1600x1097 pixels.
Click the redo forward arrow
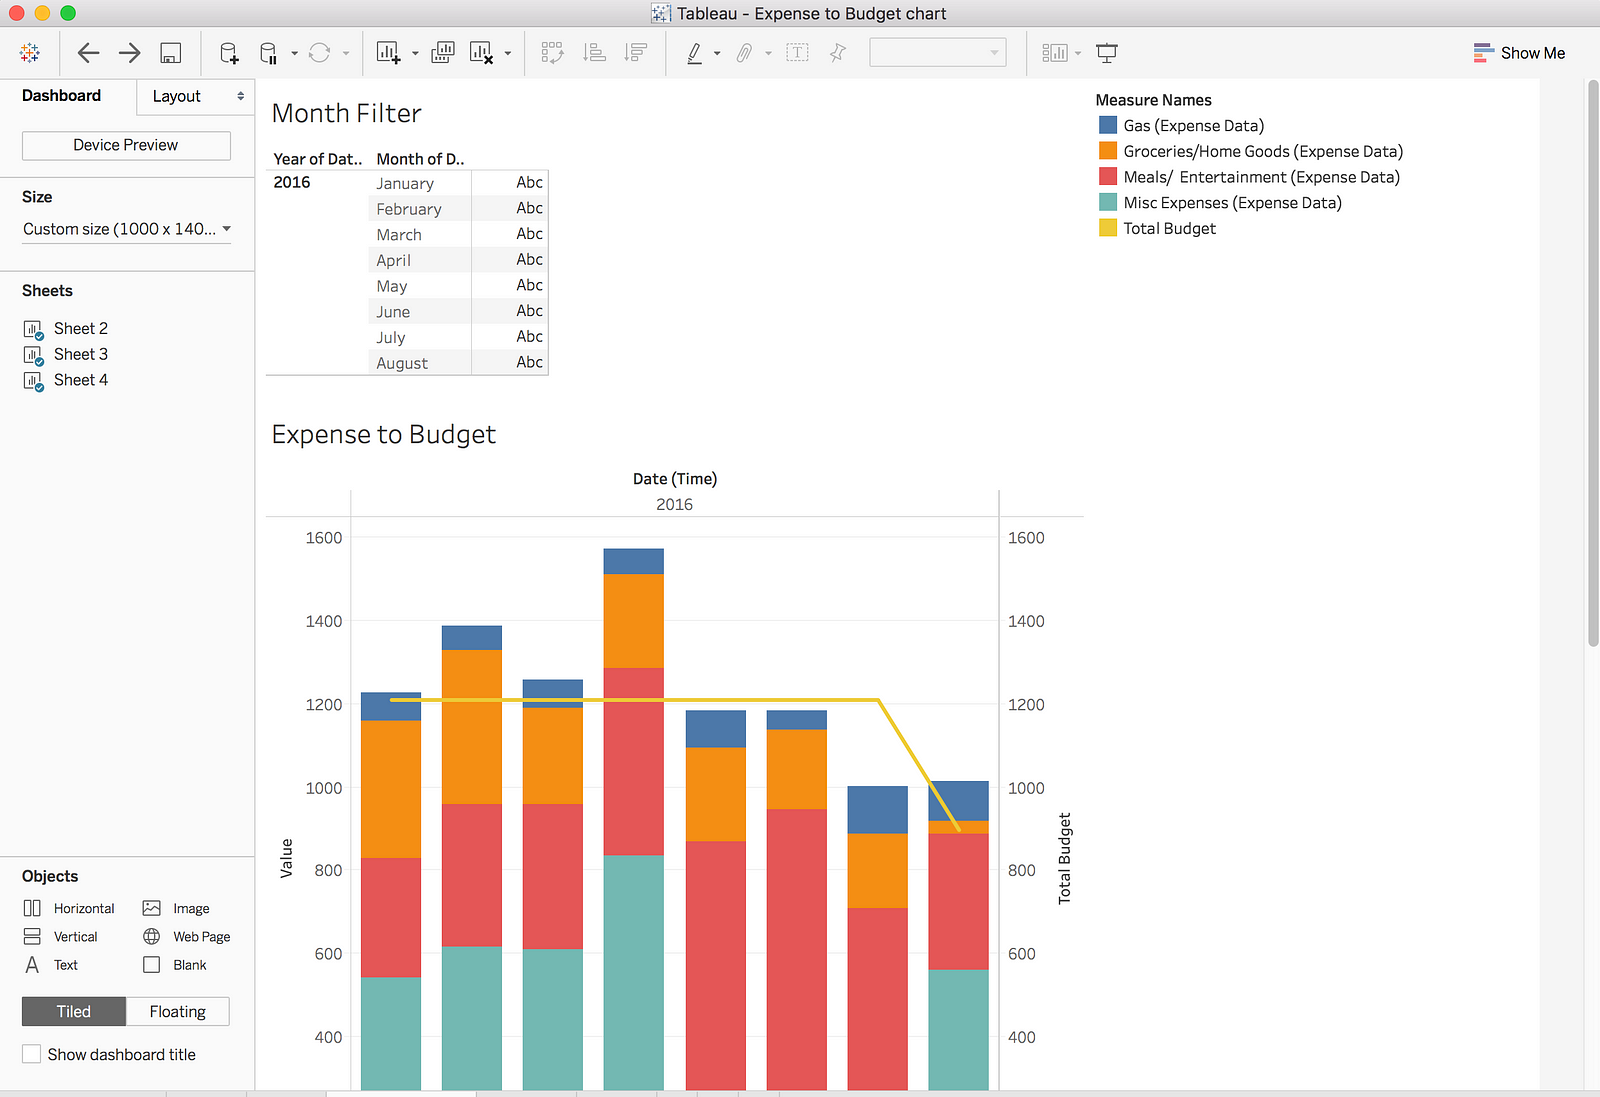130,53
